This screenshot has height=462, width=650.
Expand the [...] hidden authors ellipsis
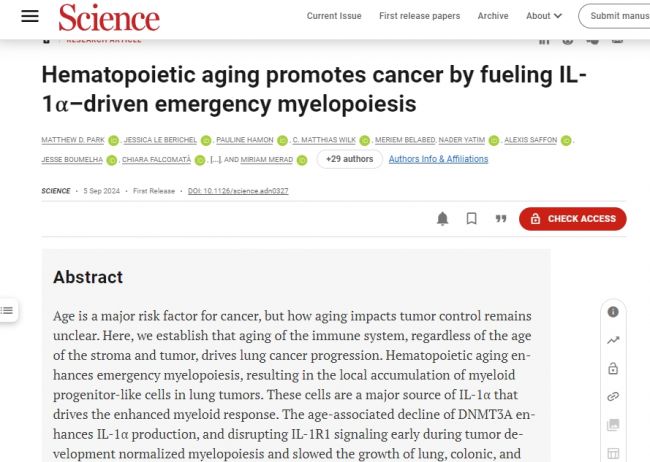click(x=216, y=160)
